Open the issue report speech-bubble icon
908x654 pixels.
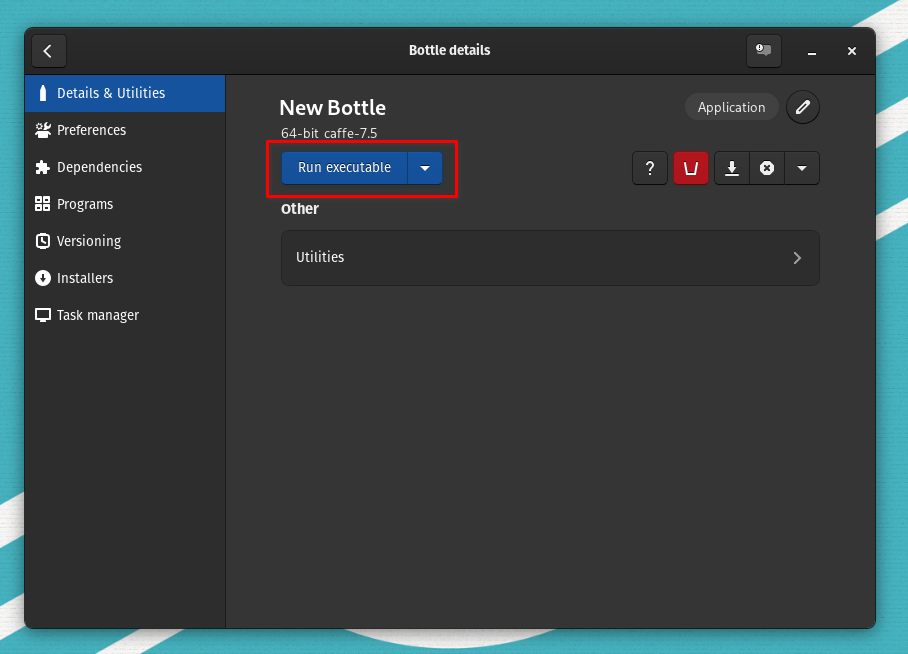point(763,51)
